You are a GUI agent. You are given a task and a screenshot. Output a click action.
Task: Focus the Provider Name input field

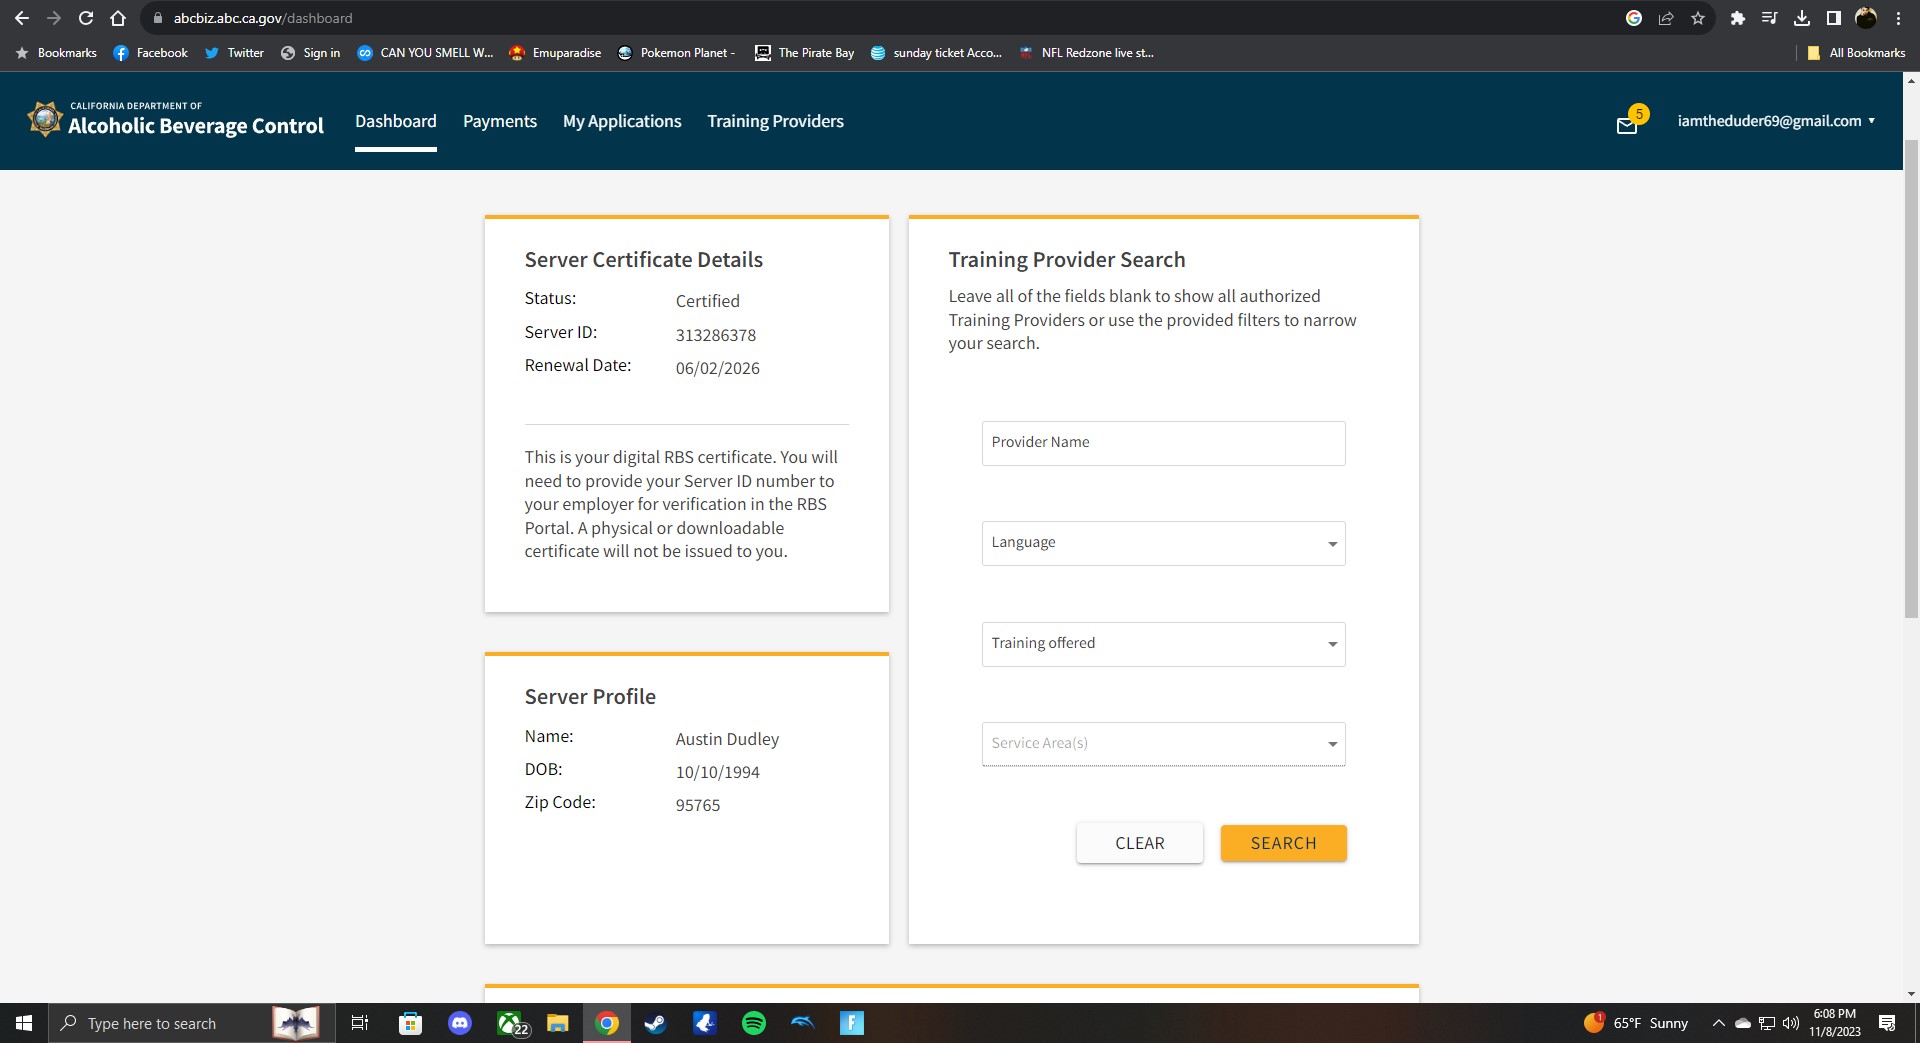[1163, 443]
